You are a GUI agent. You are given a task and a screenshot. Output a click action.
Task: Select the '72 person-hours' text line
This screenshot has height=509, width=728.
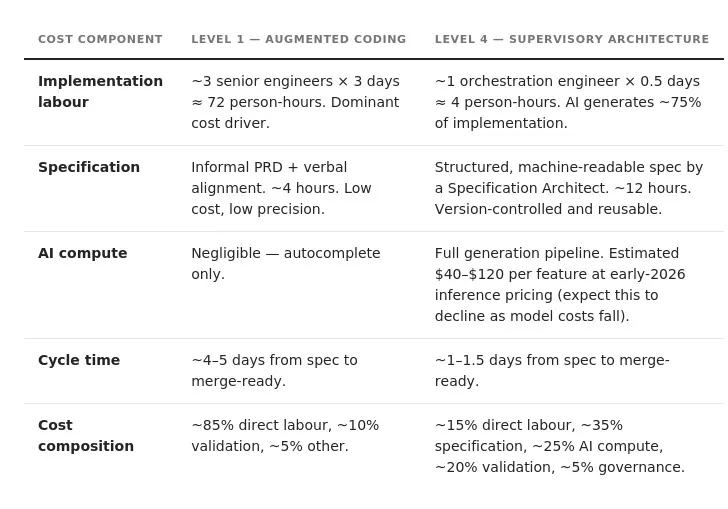pyautogui.click(x=295, y=102)
